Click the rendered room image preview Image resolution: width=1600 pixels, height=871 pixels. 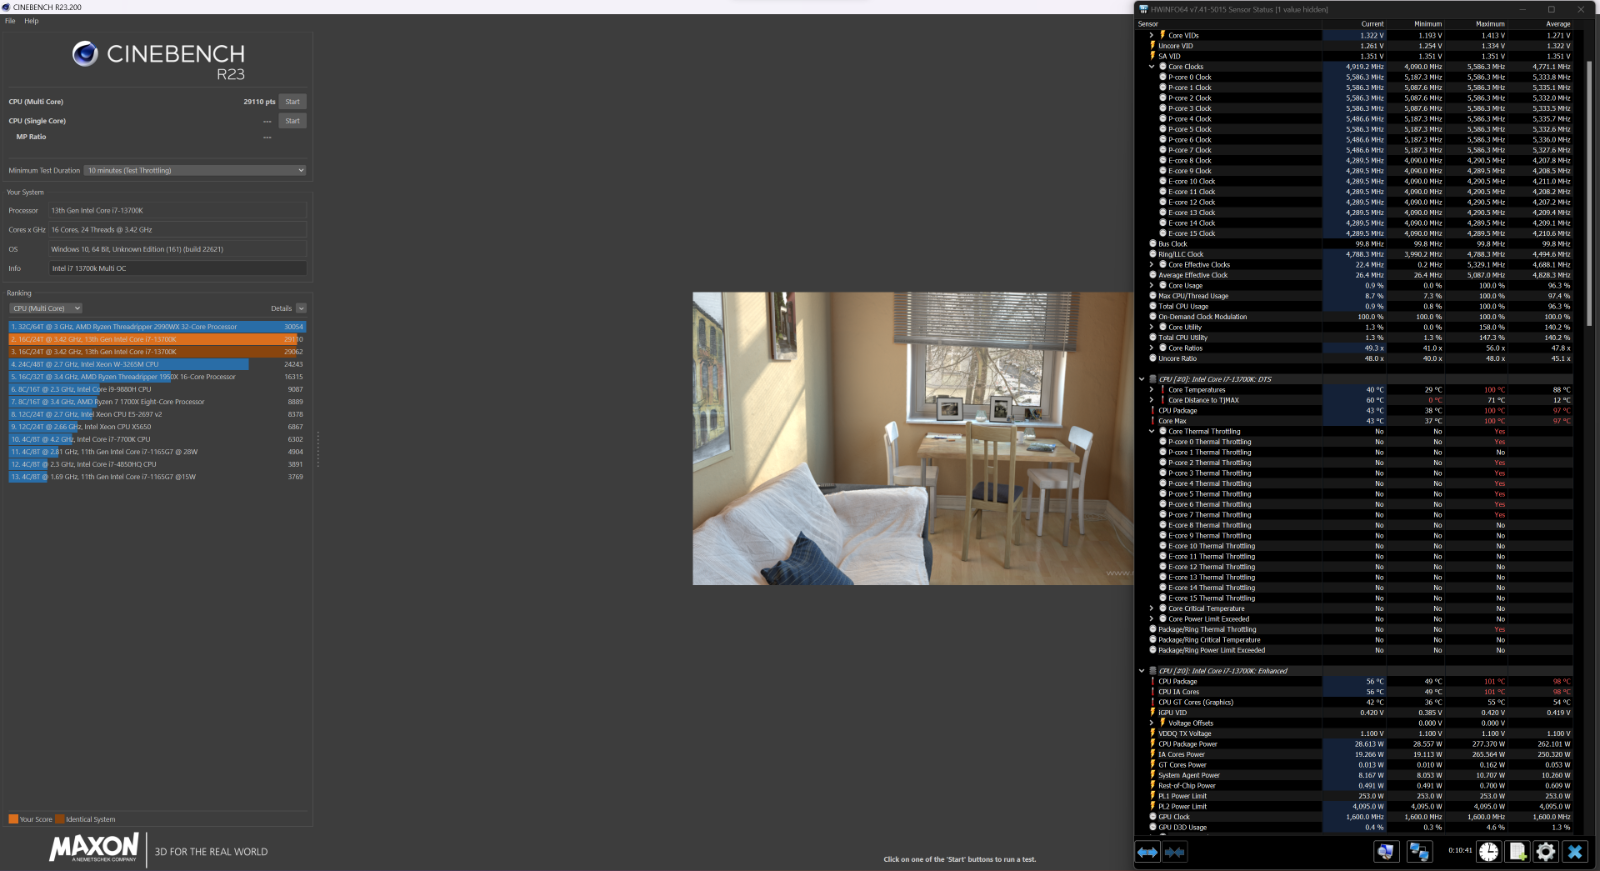[913, 438]
